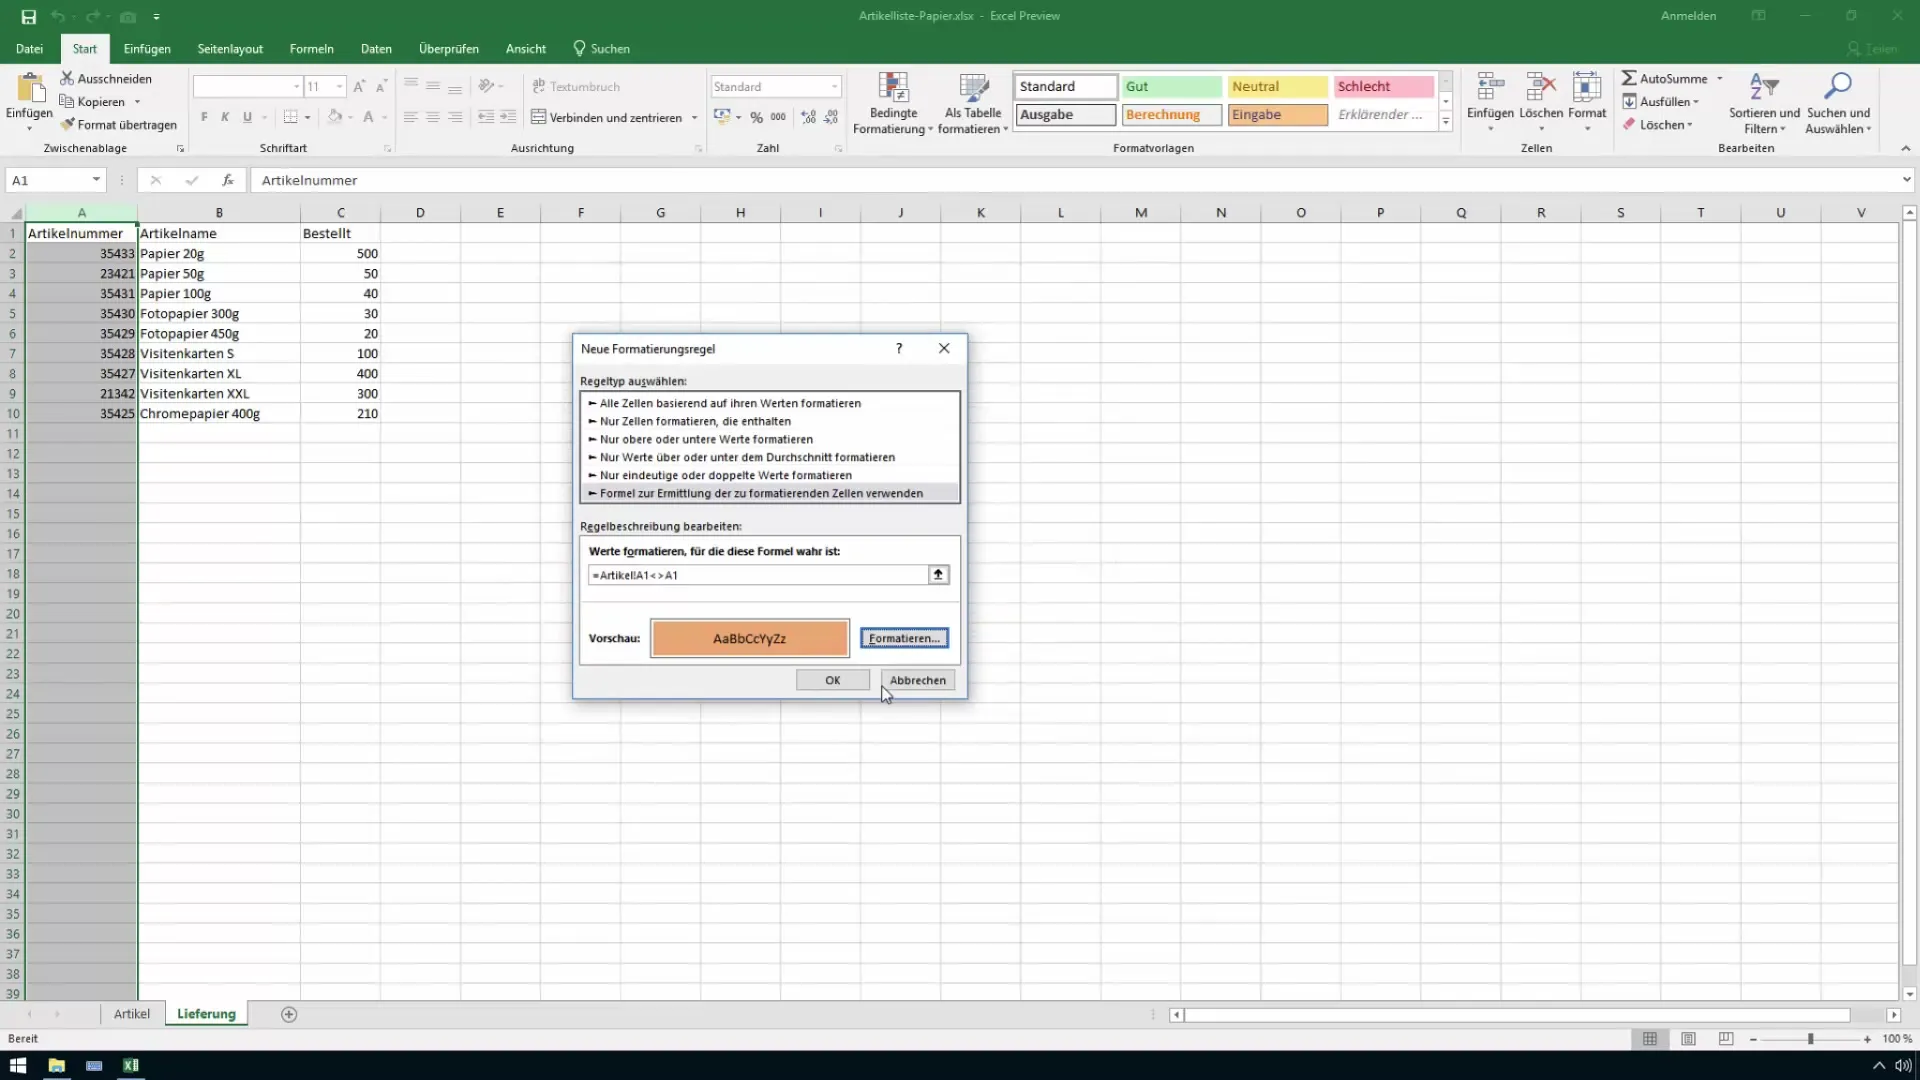This screenshot has height=1080, width=1920.
Task: Click the thousands separator 000 icon
Action: (778, 118)
